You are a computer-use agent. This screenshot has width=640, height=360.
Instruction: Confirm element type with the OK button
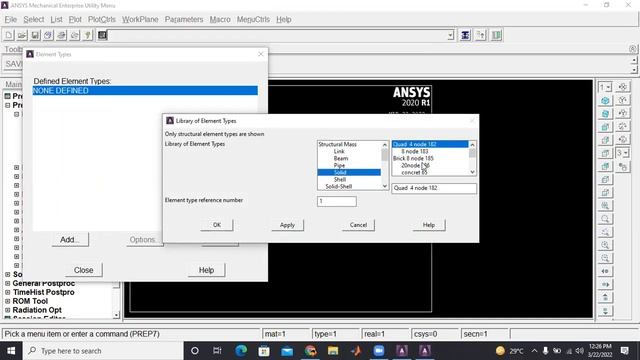217,225
